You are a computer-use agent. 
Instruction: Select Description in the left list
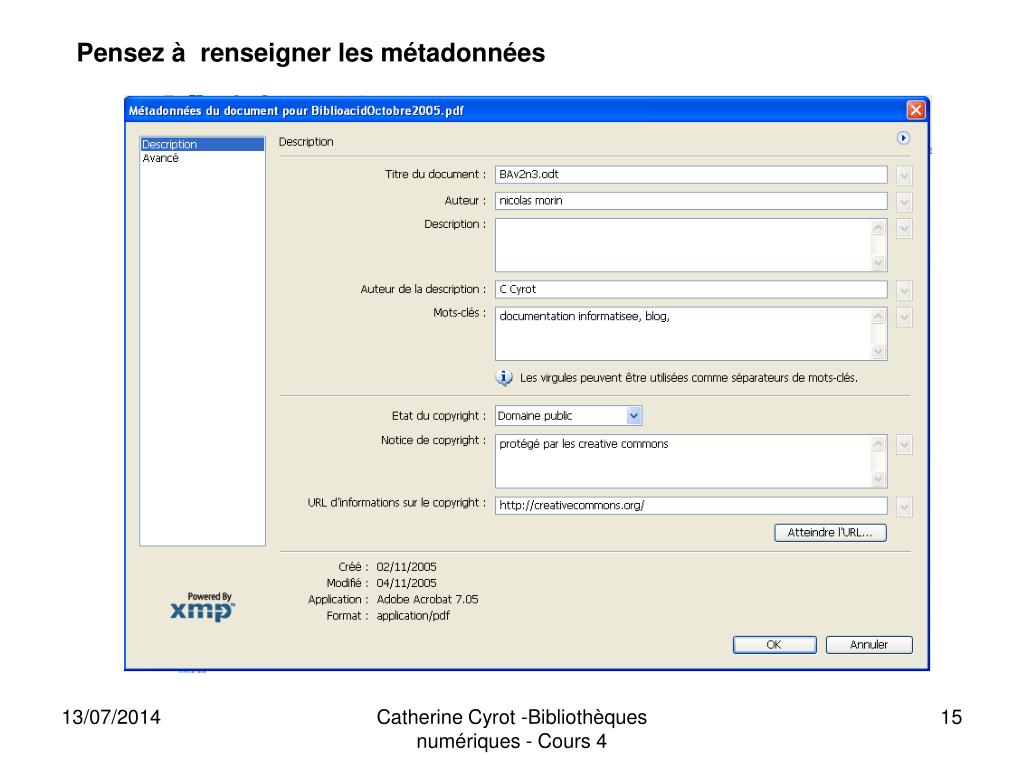[x=202, y=144]
